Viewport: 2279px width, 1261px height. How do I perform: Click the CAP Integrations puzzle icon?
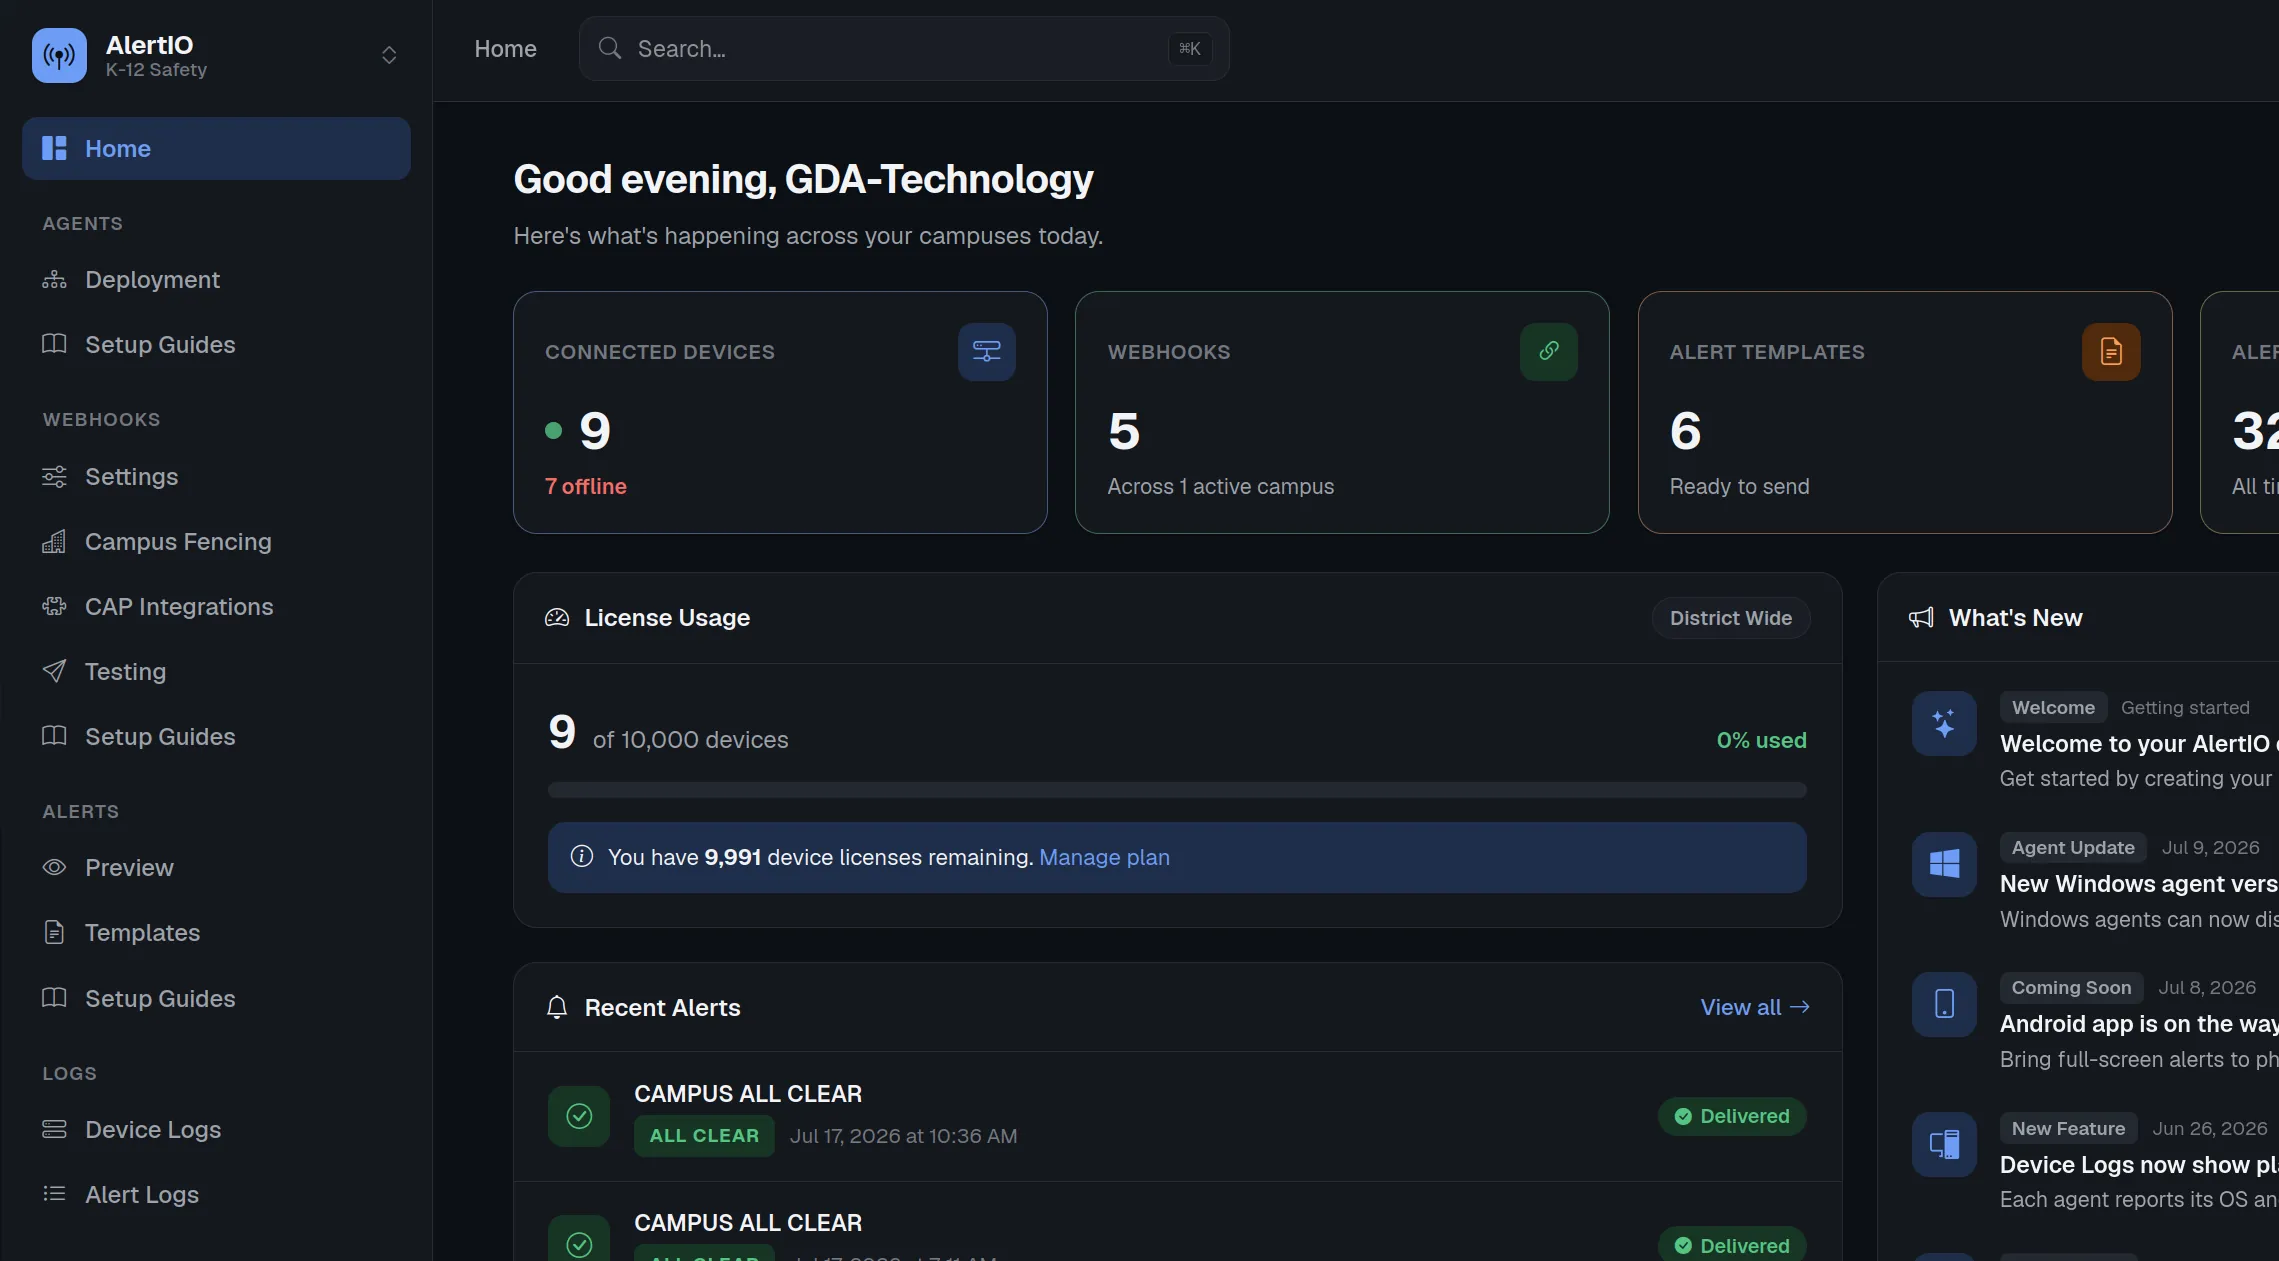pos(54,607)
